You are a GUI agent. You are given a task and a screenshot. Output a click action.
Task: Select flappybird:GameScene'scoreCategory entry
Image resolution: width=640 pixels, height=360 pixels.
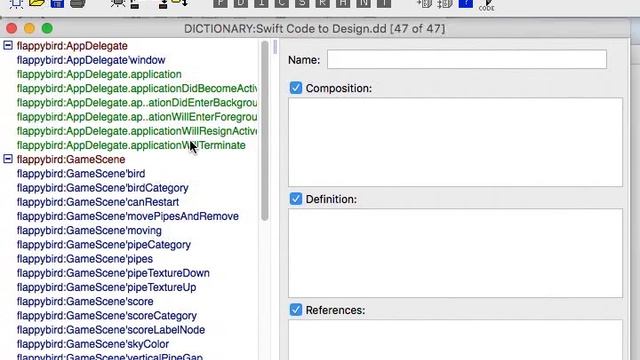click(107, 316)
